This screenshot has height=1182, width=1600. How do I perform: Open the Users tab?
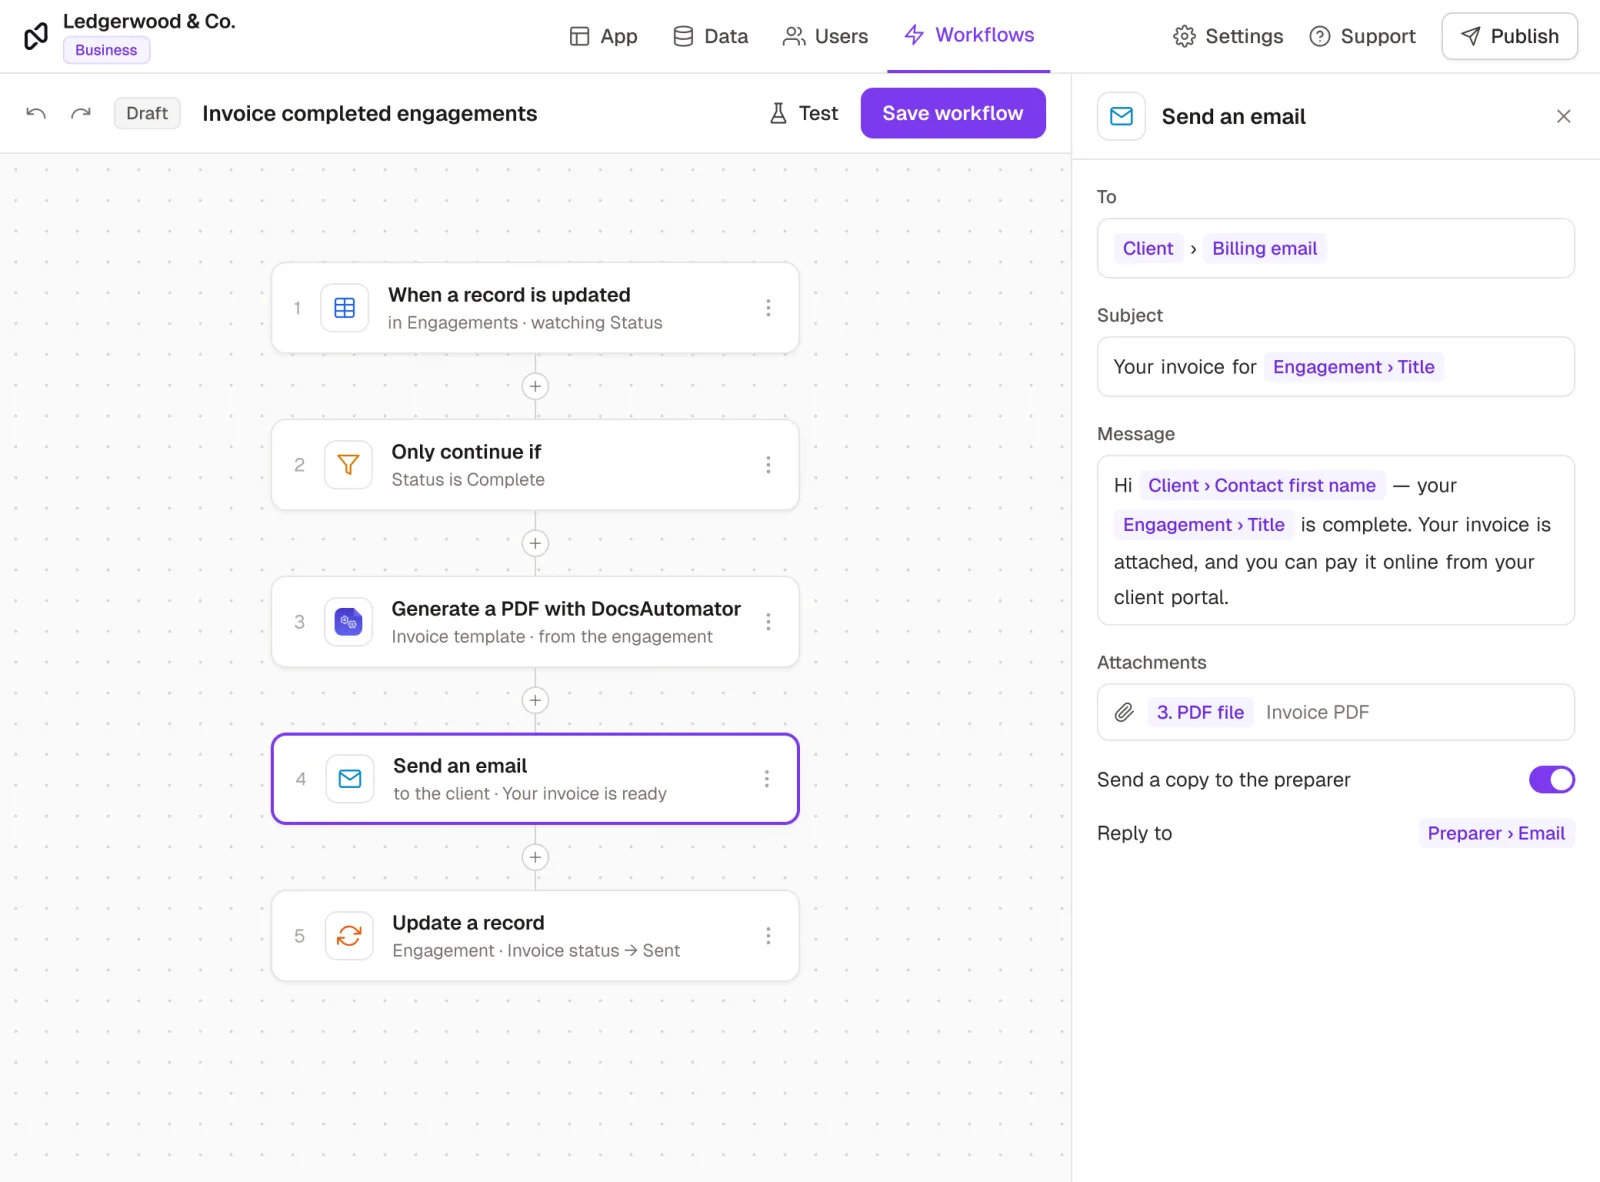(x=825, y=36)
